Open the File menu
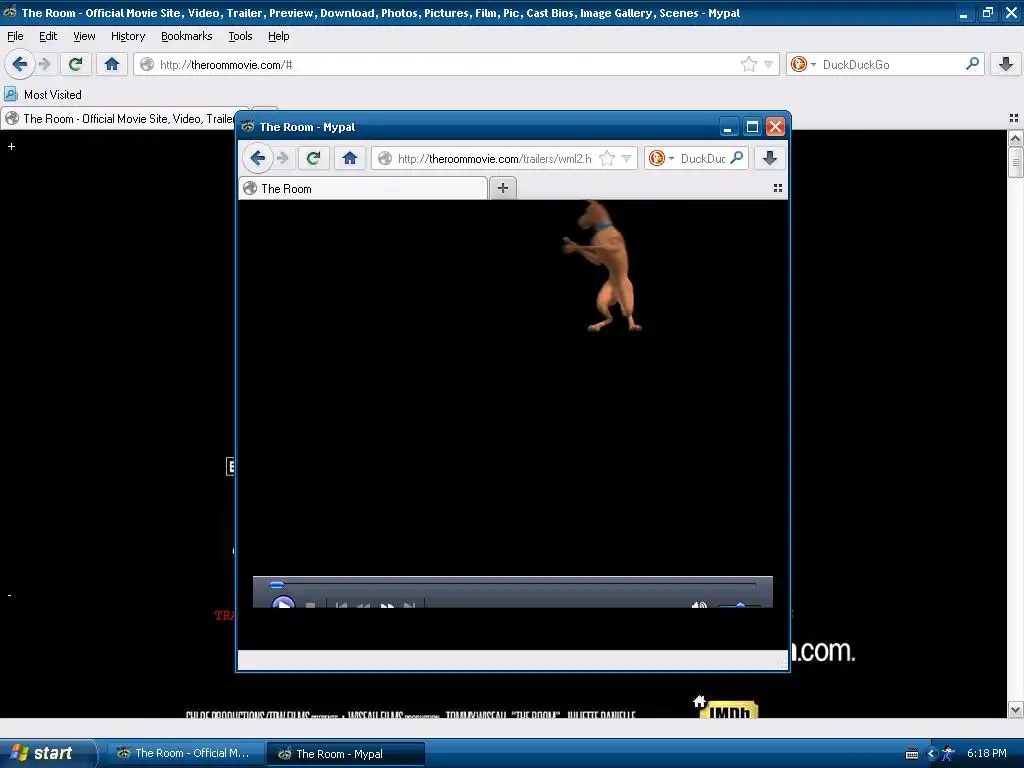The width and height of the screenshot is (1024, 768). (x=15, y=36)
